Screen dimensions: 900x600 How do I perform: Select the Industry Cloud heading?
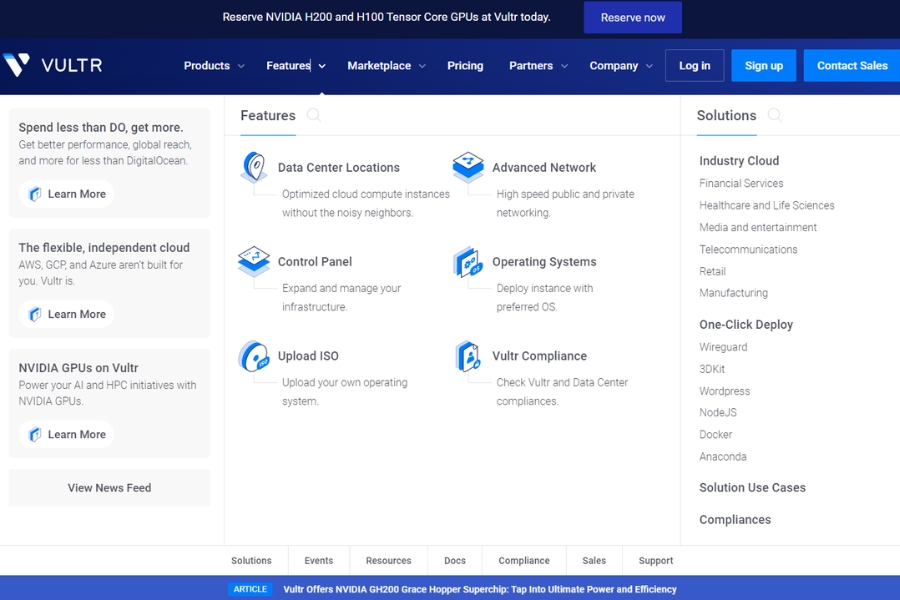(x=739, y=161)
